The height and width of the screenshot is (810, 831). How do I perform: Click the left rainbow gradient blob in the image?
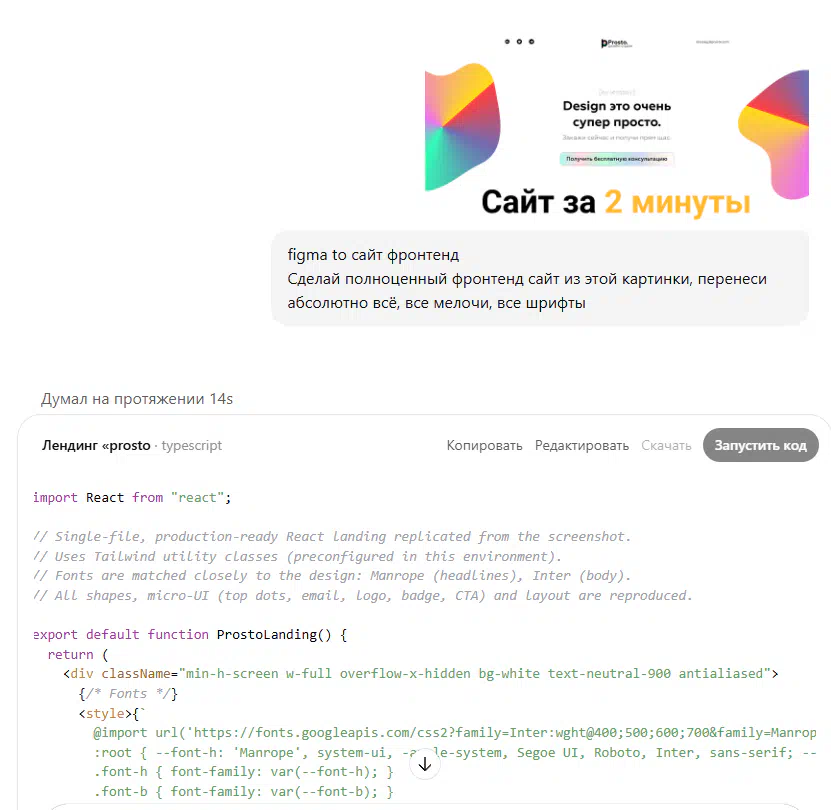(460, 125)
